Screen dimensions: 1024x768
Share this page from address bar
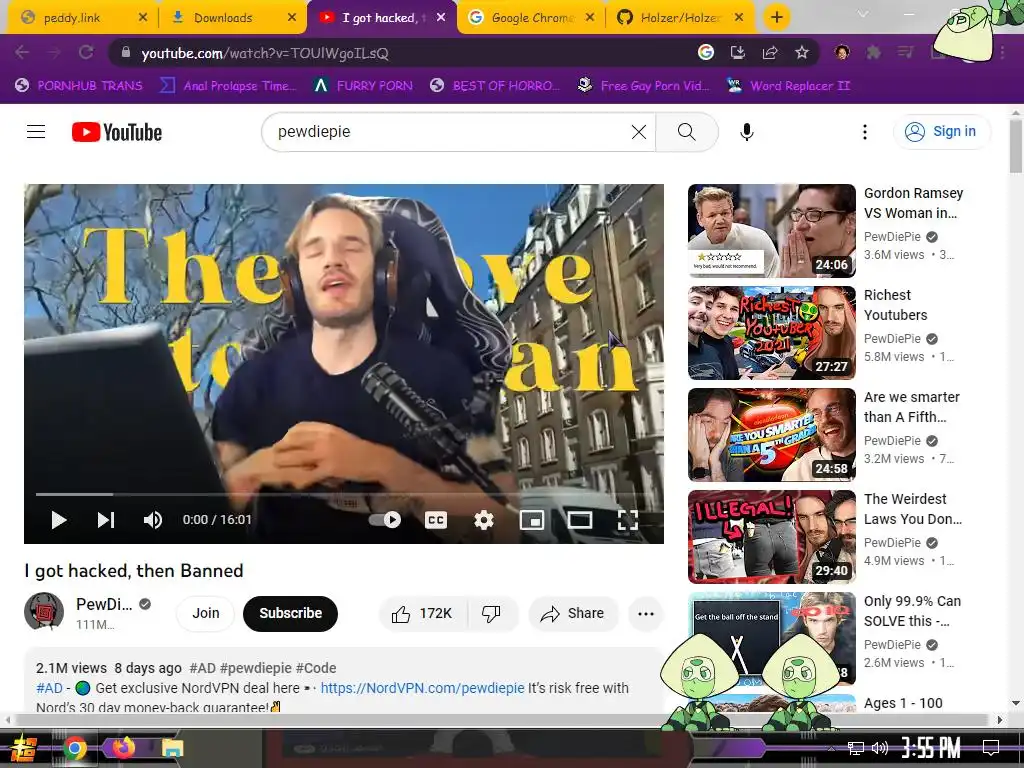(x=769, y=53)
